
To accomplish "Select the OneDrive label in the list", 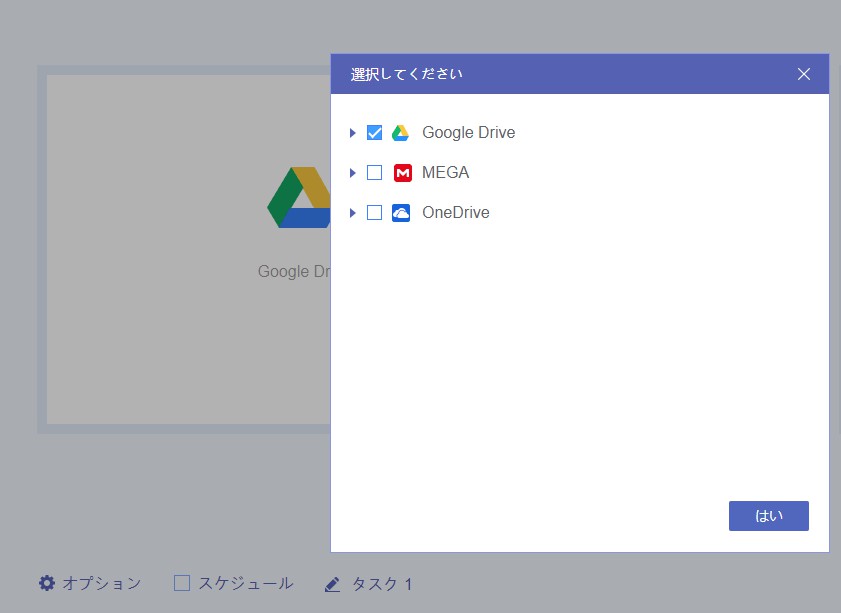I will (x=455, y=213).
